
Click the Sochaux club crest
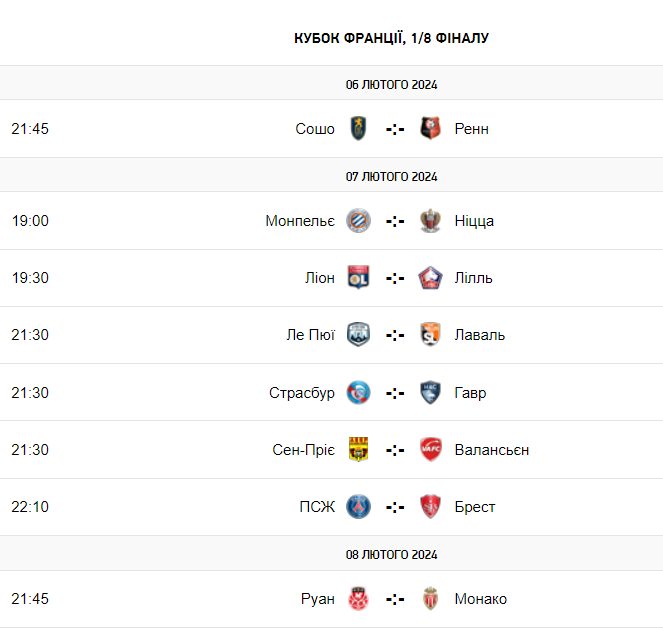coord(358,128)
